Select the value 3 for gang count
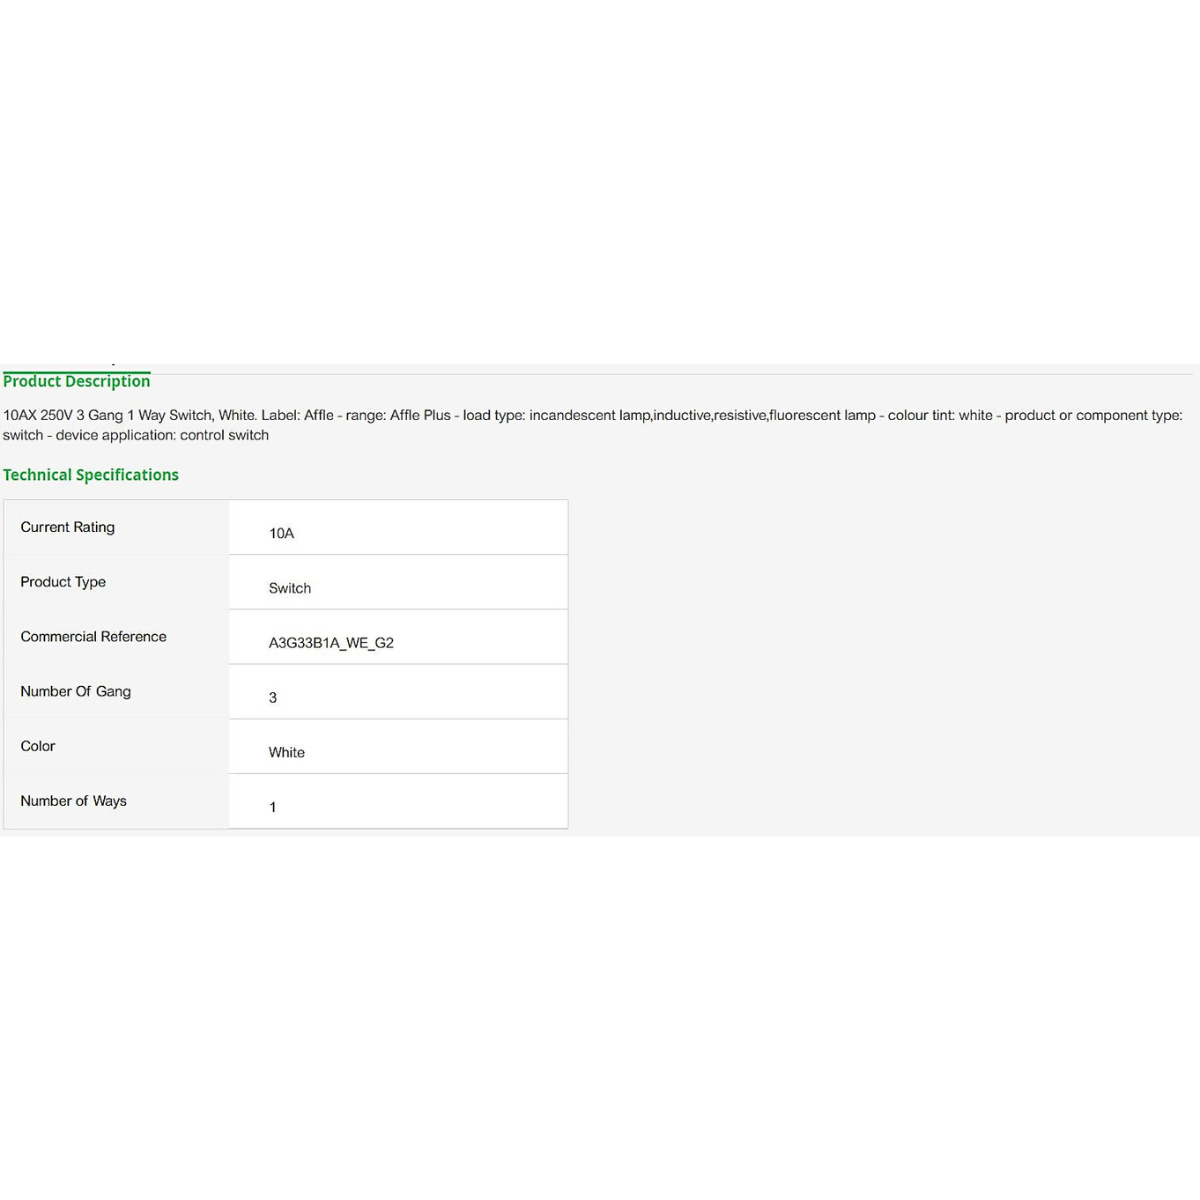The height and width of the screenshot is (1200, 1200). (x=273, y=698)
